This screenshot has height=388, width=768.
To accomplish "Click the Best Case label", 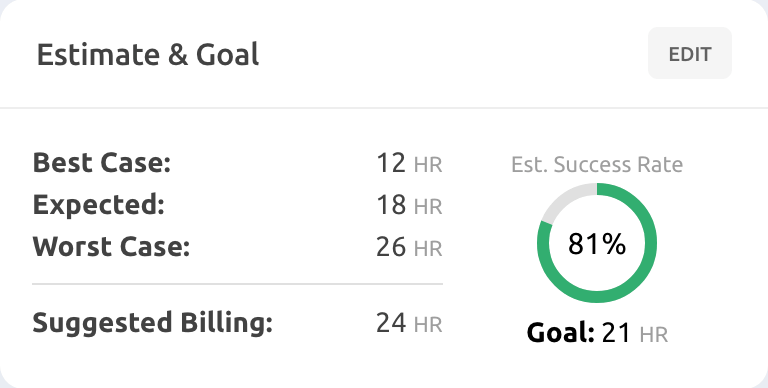I will pyautogui.click(x=101, y=163).
